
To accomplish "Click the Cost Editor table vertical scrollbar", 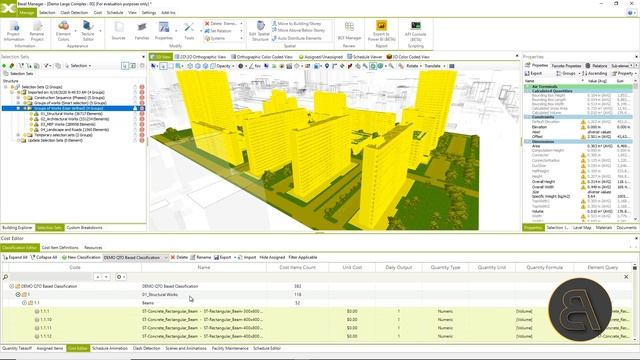I will point(635,302).
